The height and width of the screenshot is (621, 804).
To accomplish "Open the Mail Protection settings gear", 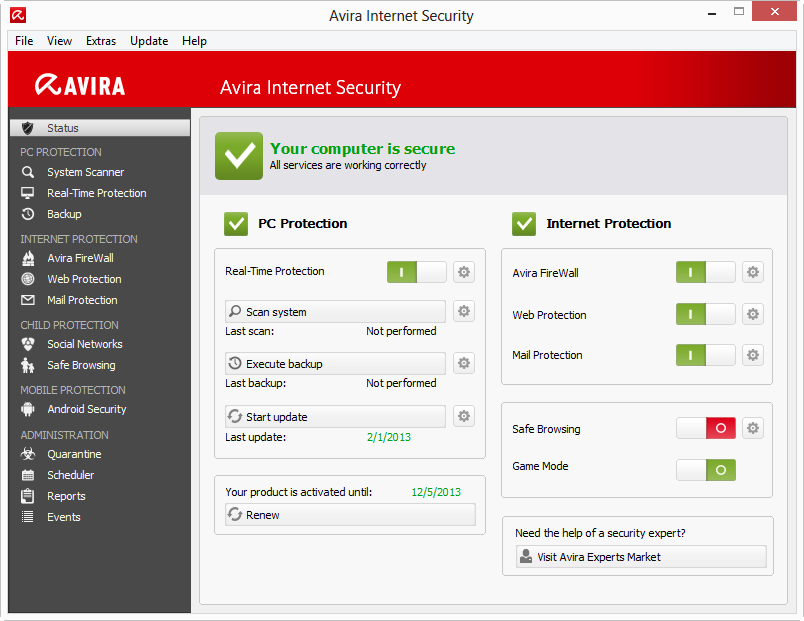I will click(753, 355).
